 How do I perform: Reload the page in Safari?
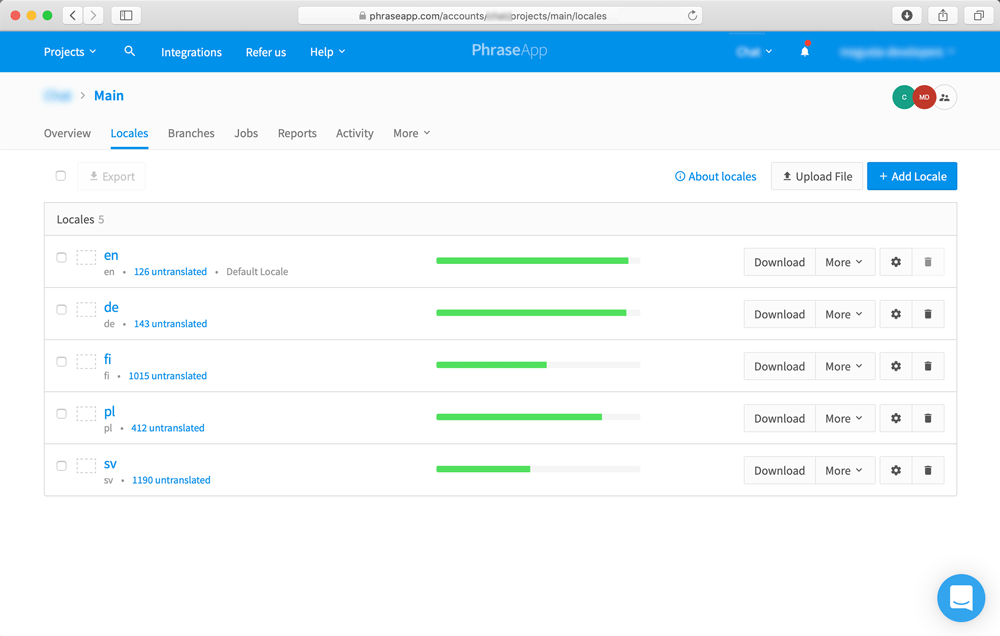[692, 15]
